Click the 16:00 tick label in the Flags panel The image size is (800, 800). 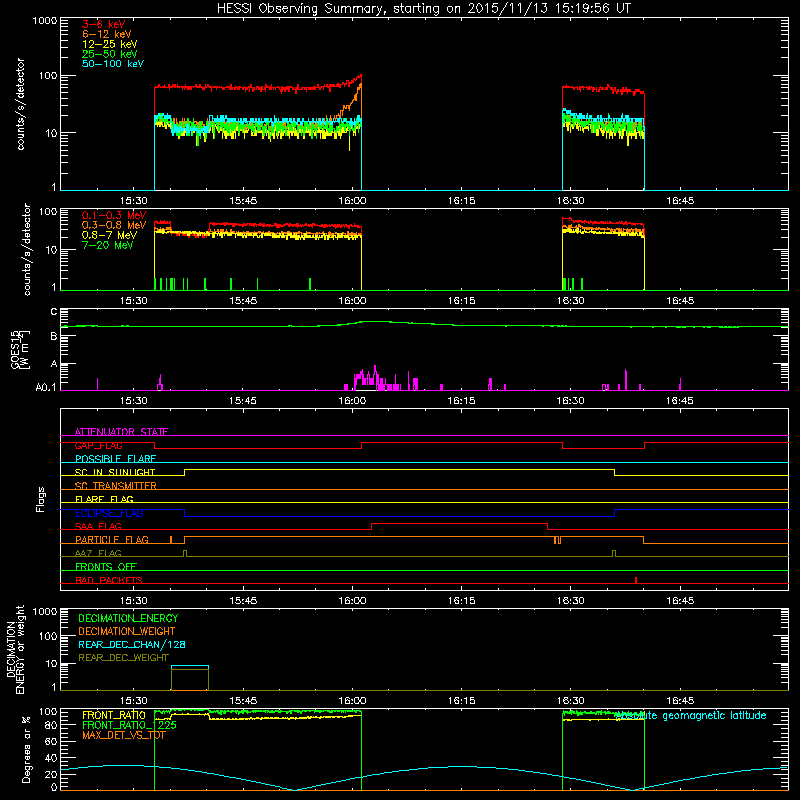pos(352,601)
